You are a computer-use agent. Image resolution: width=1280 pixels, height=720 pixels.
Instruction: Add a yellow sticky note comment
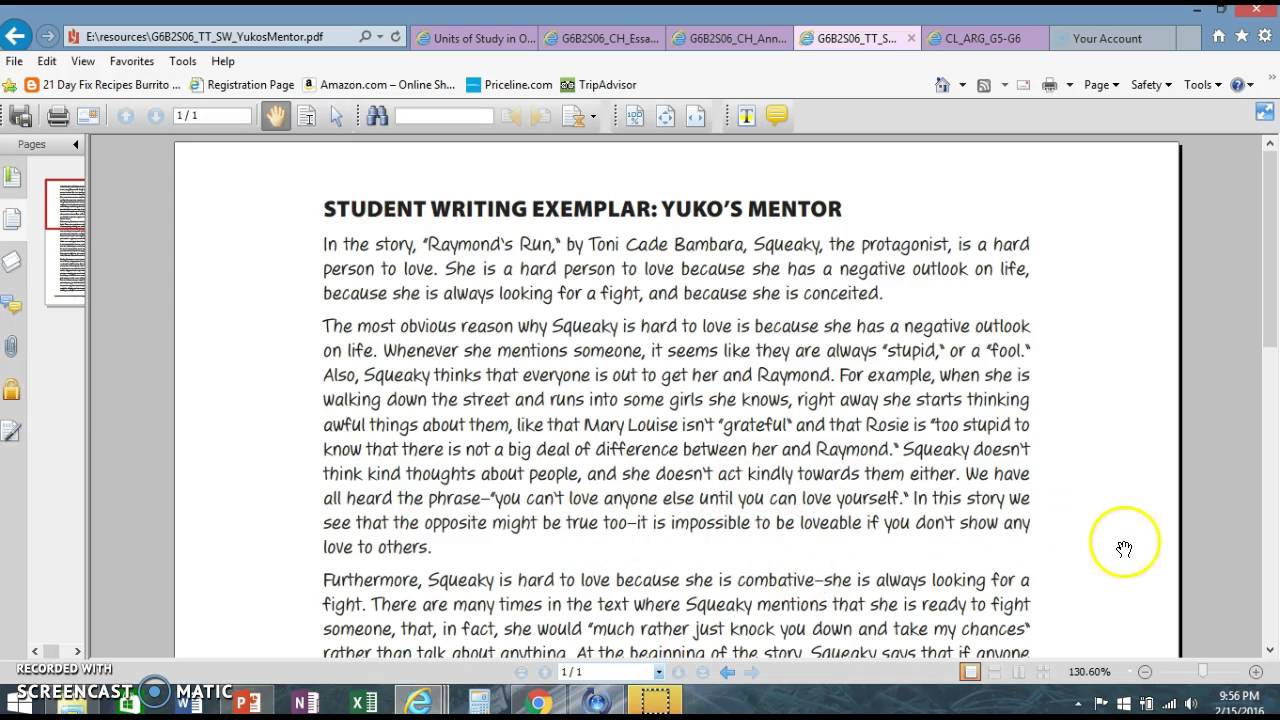pyautogui.click(x=776, y=115)
